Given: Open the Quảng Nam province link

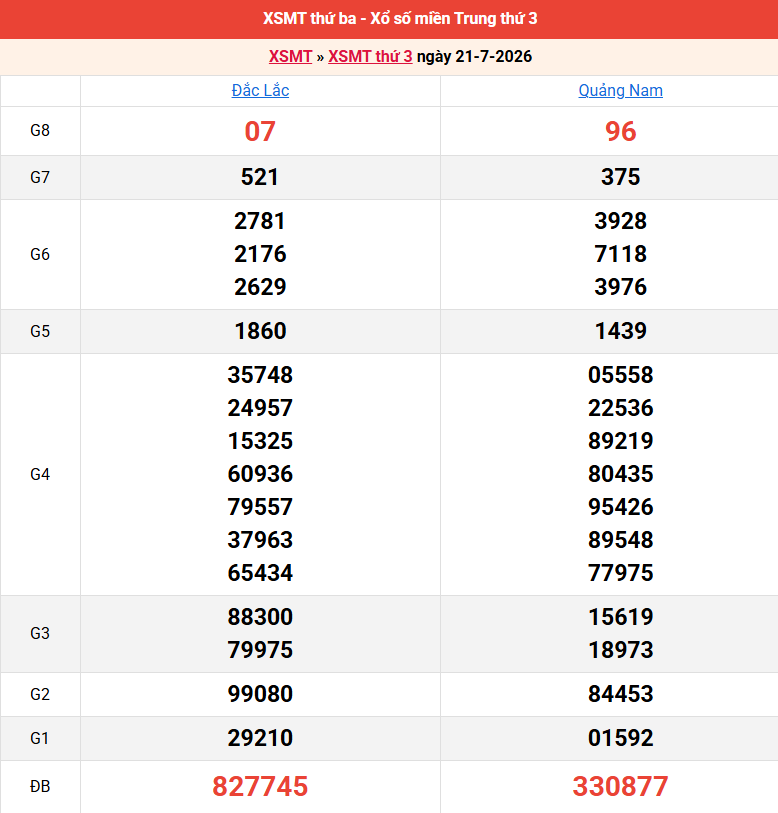Looking at the screenshot, I should click(x=620, y=90).
